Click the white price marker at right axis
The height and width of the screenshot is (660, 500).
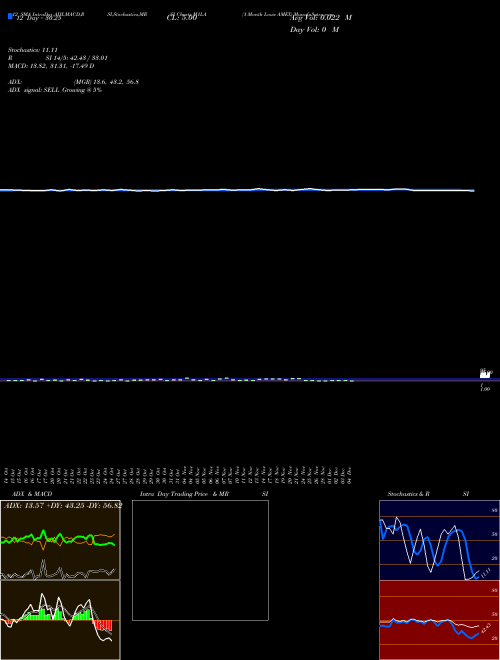pos(485,374)
